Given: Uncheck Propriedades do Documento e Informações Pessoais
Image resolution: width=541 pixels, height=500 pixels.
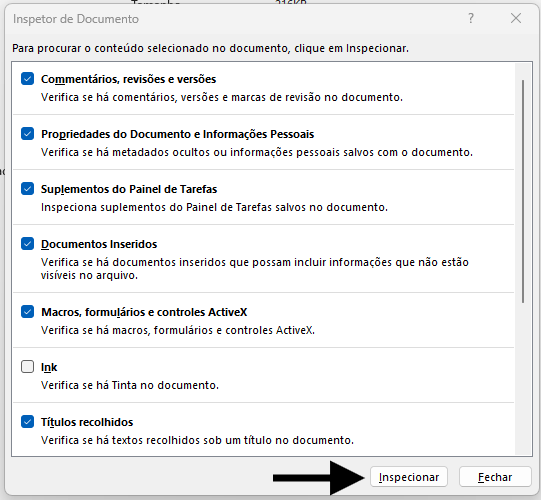Looking at the screenshot, I should point(27,134).
